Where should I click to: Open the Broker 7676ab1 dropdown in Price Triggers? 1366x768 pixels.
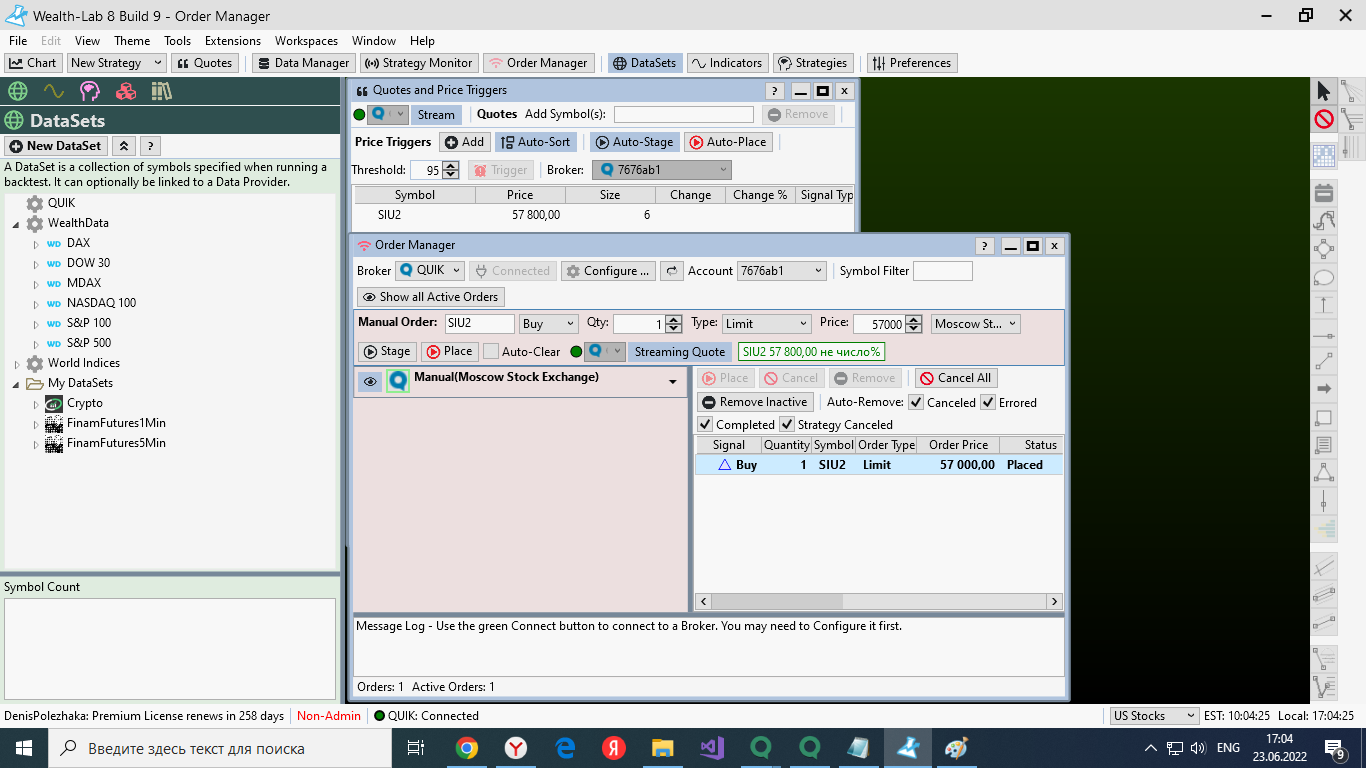tap(662, 170)
